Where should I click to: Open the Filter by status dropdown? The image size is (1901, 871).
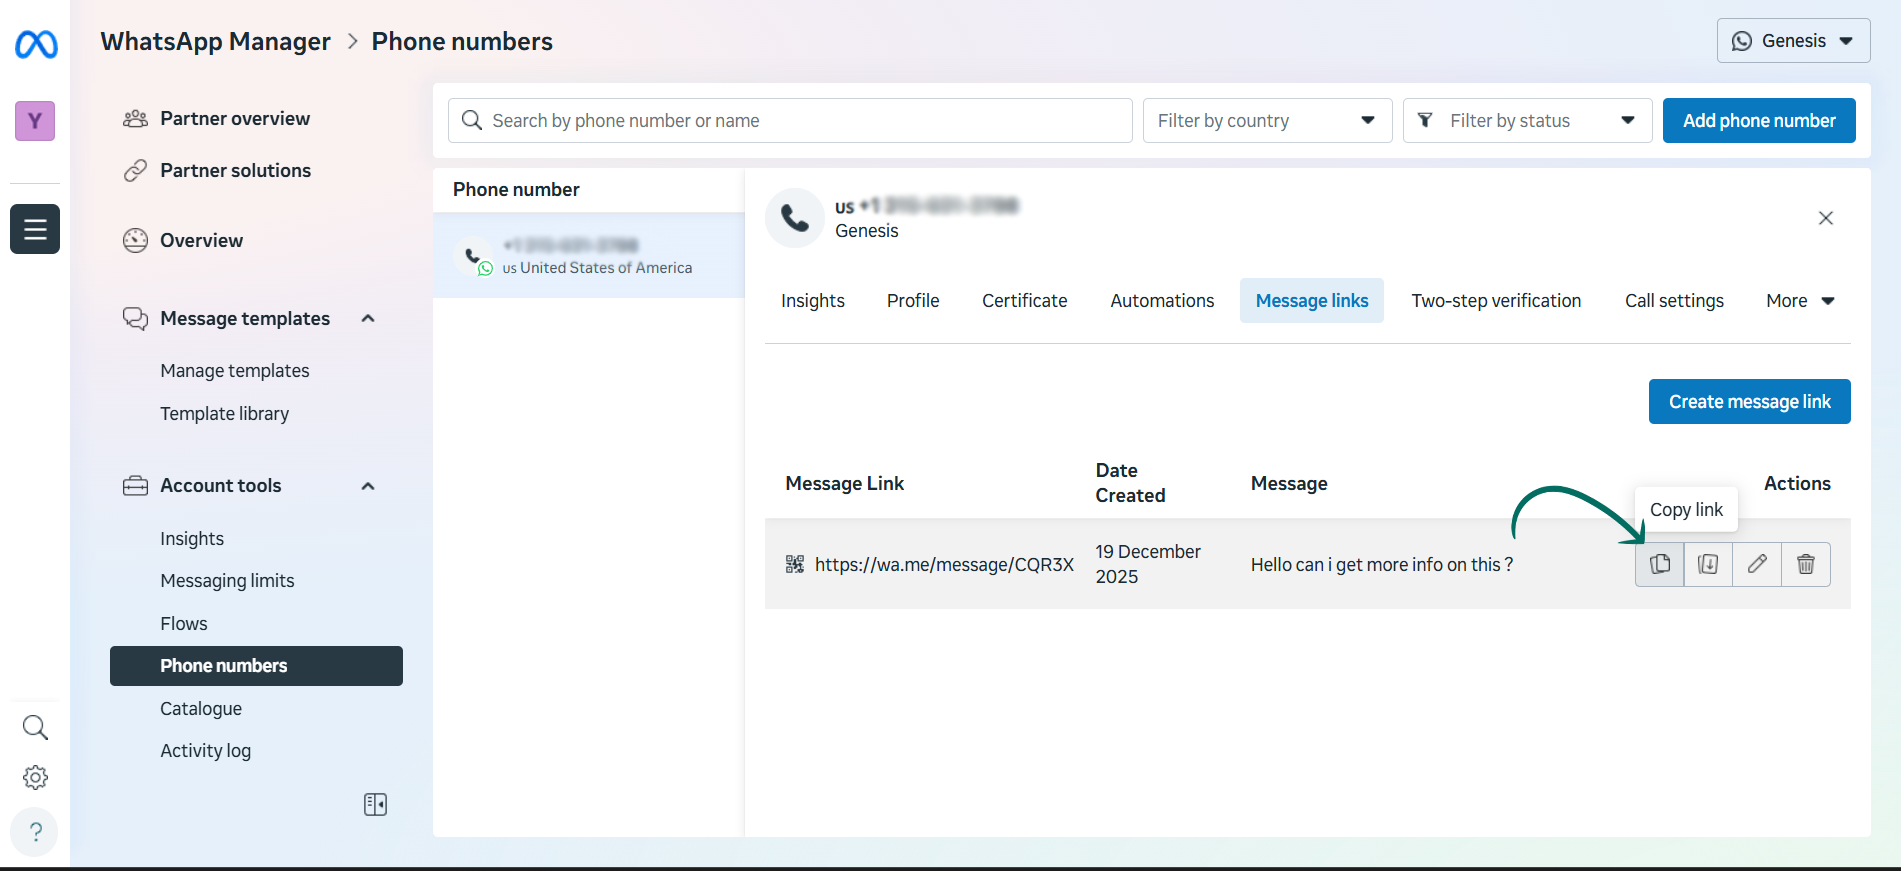coord(1526,121)
